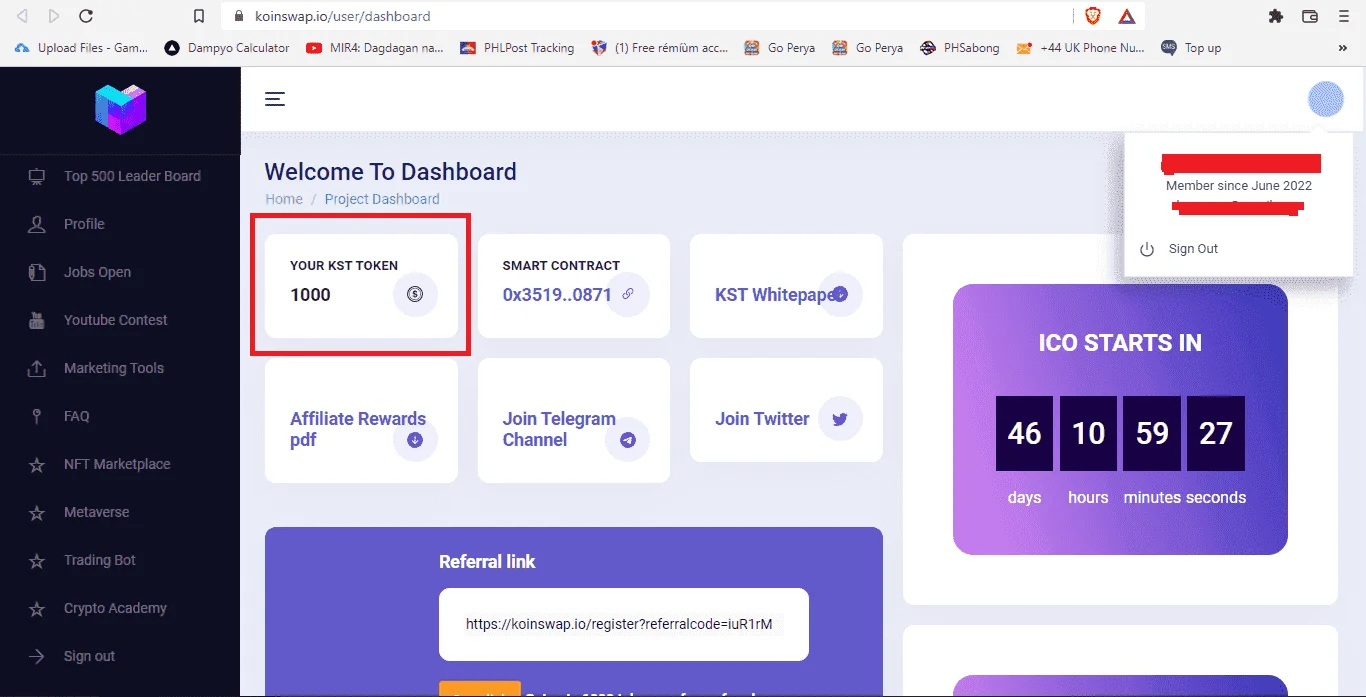Click Join Twitter

pyautogui.click(x=762, y=419)
